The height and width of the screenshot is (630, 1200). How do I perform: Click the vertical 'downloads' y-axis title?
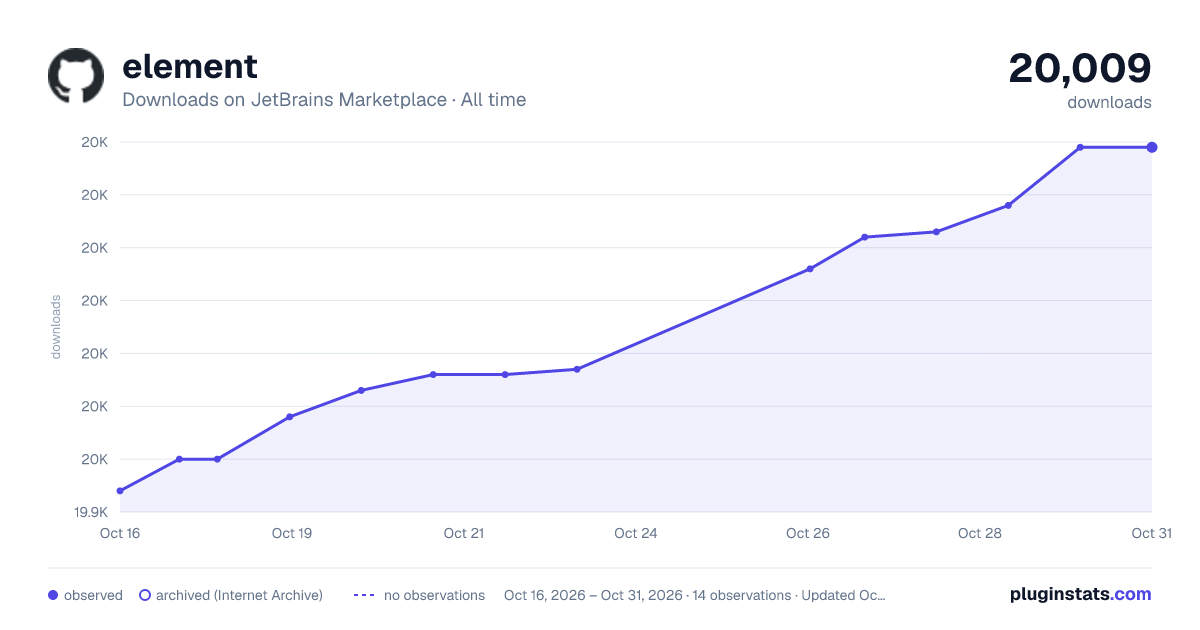[56, 326]
